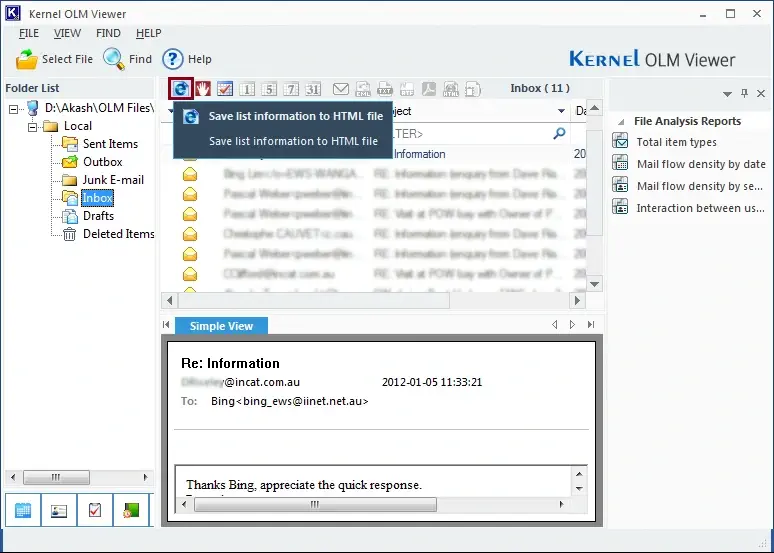Open Mail flow density by sender report

point(699,186)
